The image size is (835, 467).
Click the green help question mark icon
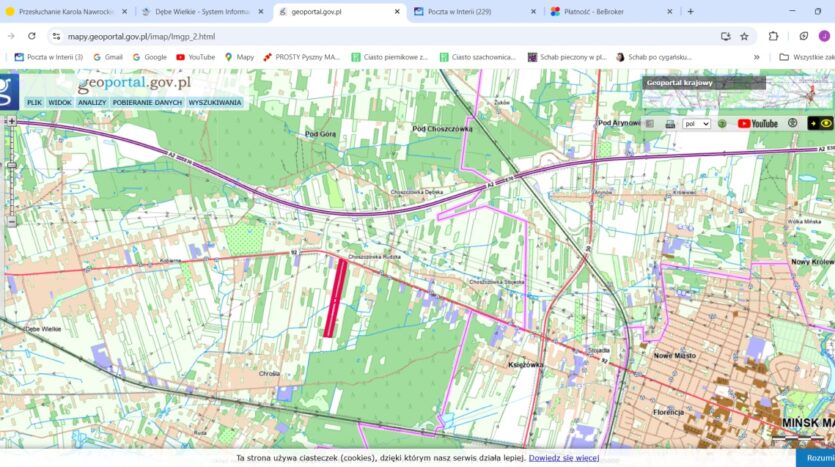click(722, 124)
